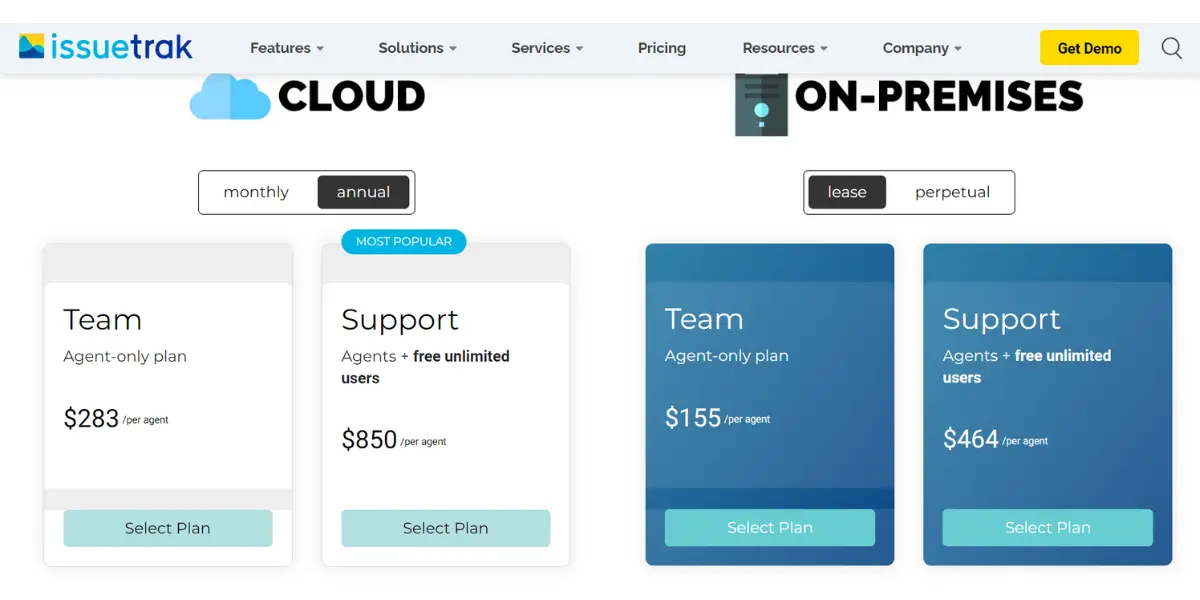Open the Resources dropdown
The width and height of the screenshot is (1200, 600).
coord(785,48)
